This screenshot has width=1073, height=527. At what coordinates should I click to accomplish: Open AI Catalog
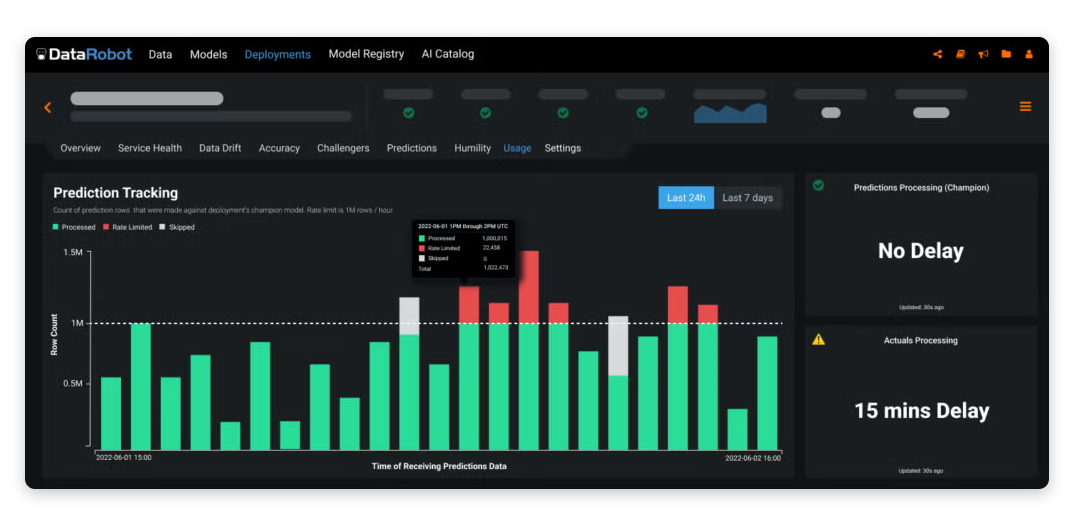pos(448,54)
